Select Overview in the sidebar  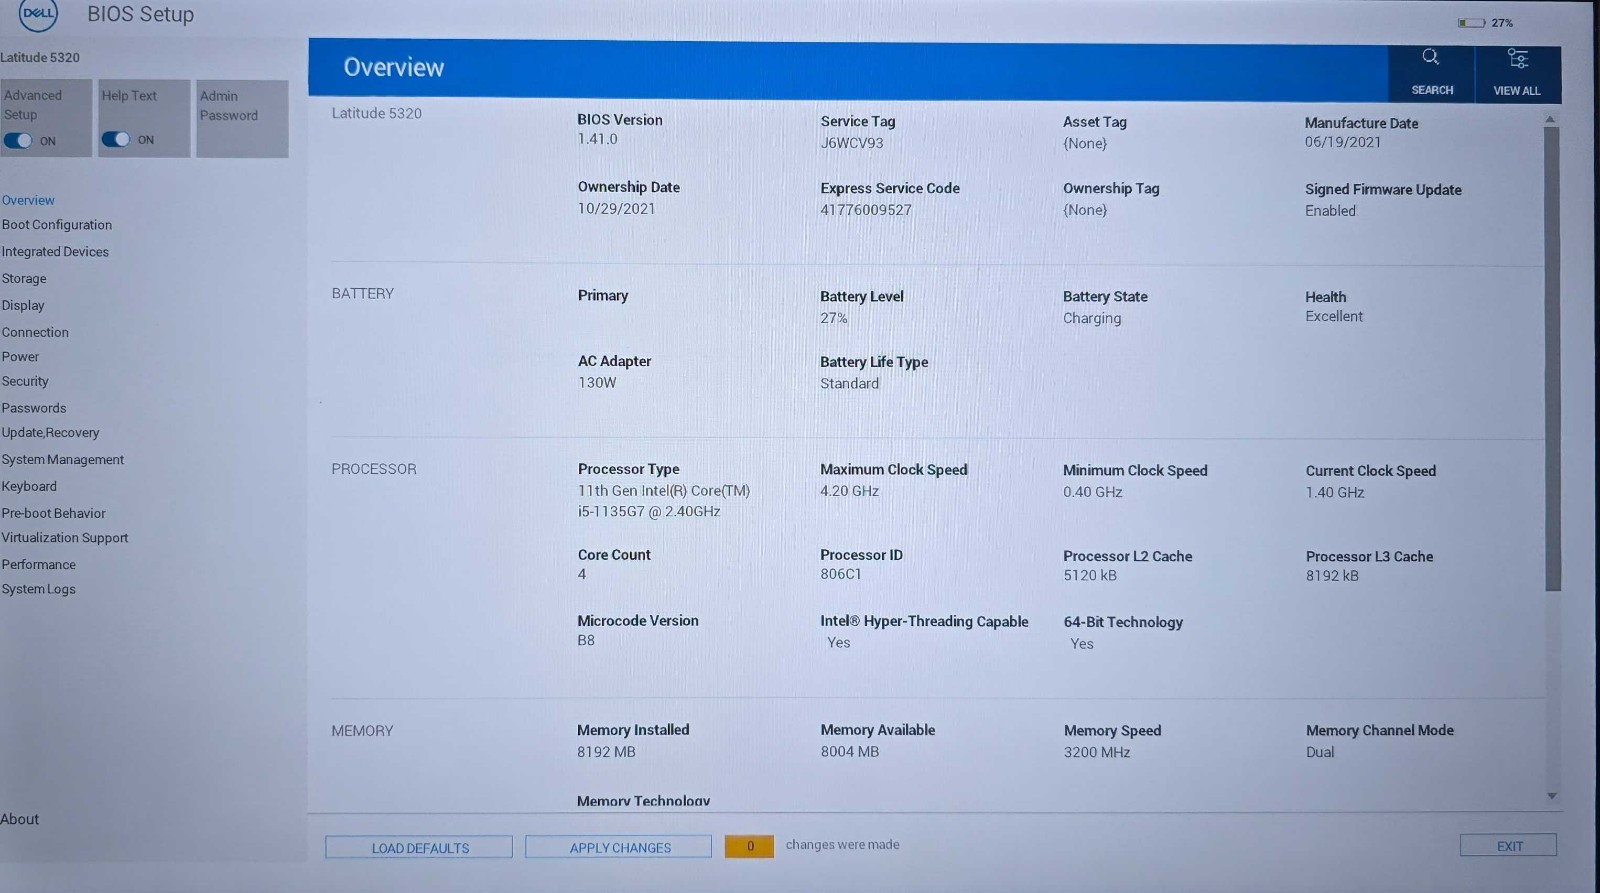coord(28,200)
